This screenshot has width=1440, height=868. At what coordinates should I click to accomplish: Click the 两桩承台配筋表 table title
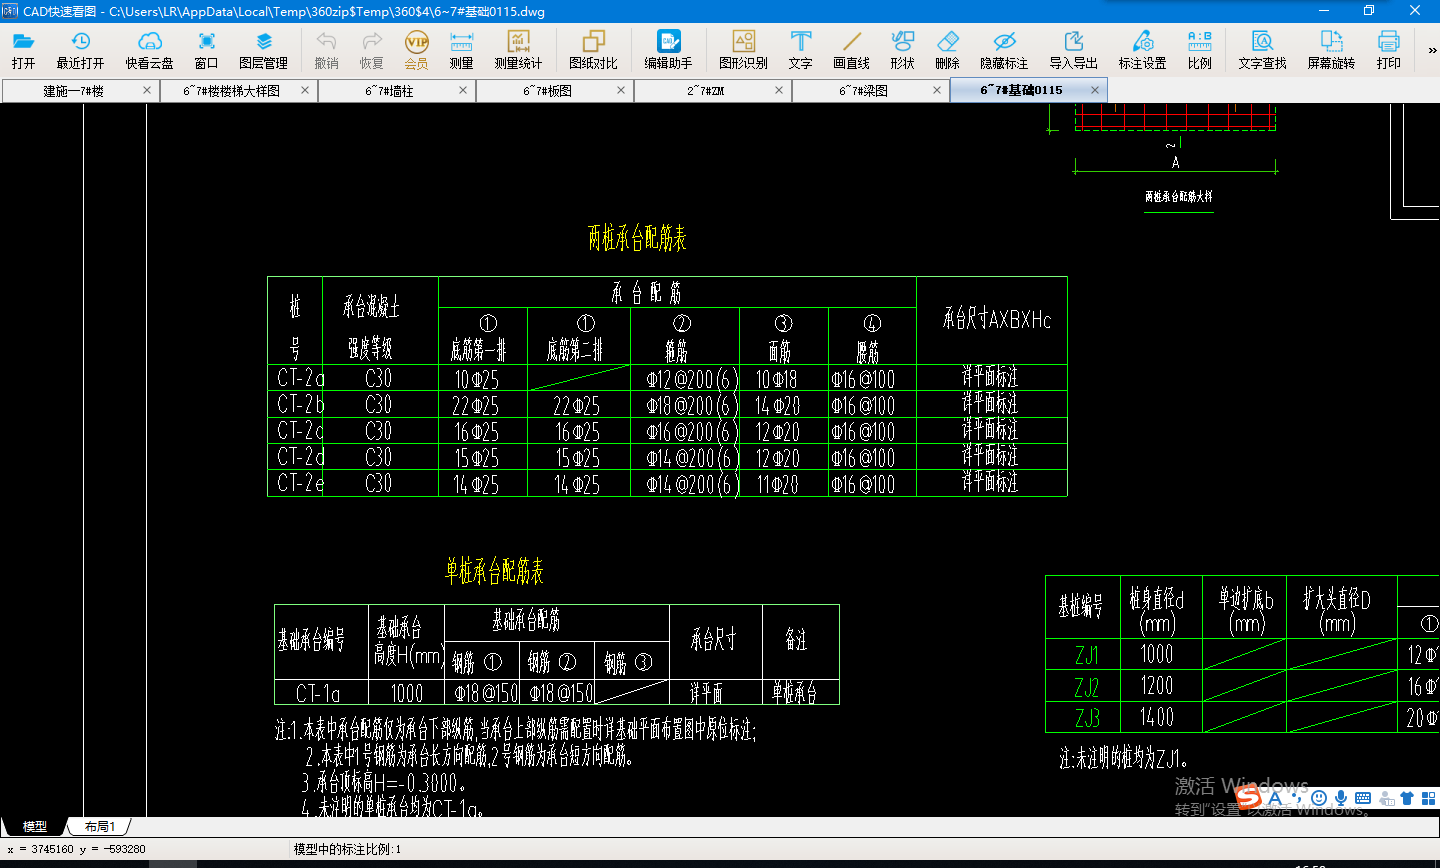[637, 238]
